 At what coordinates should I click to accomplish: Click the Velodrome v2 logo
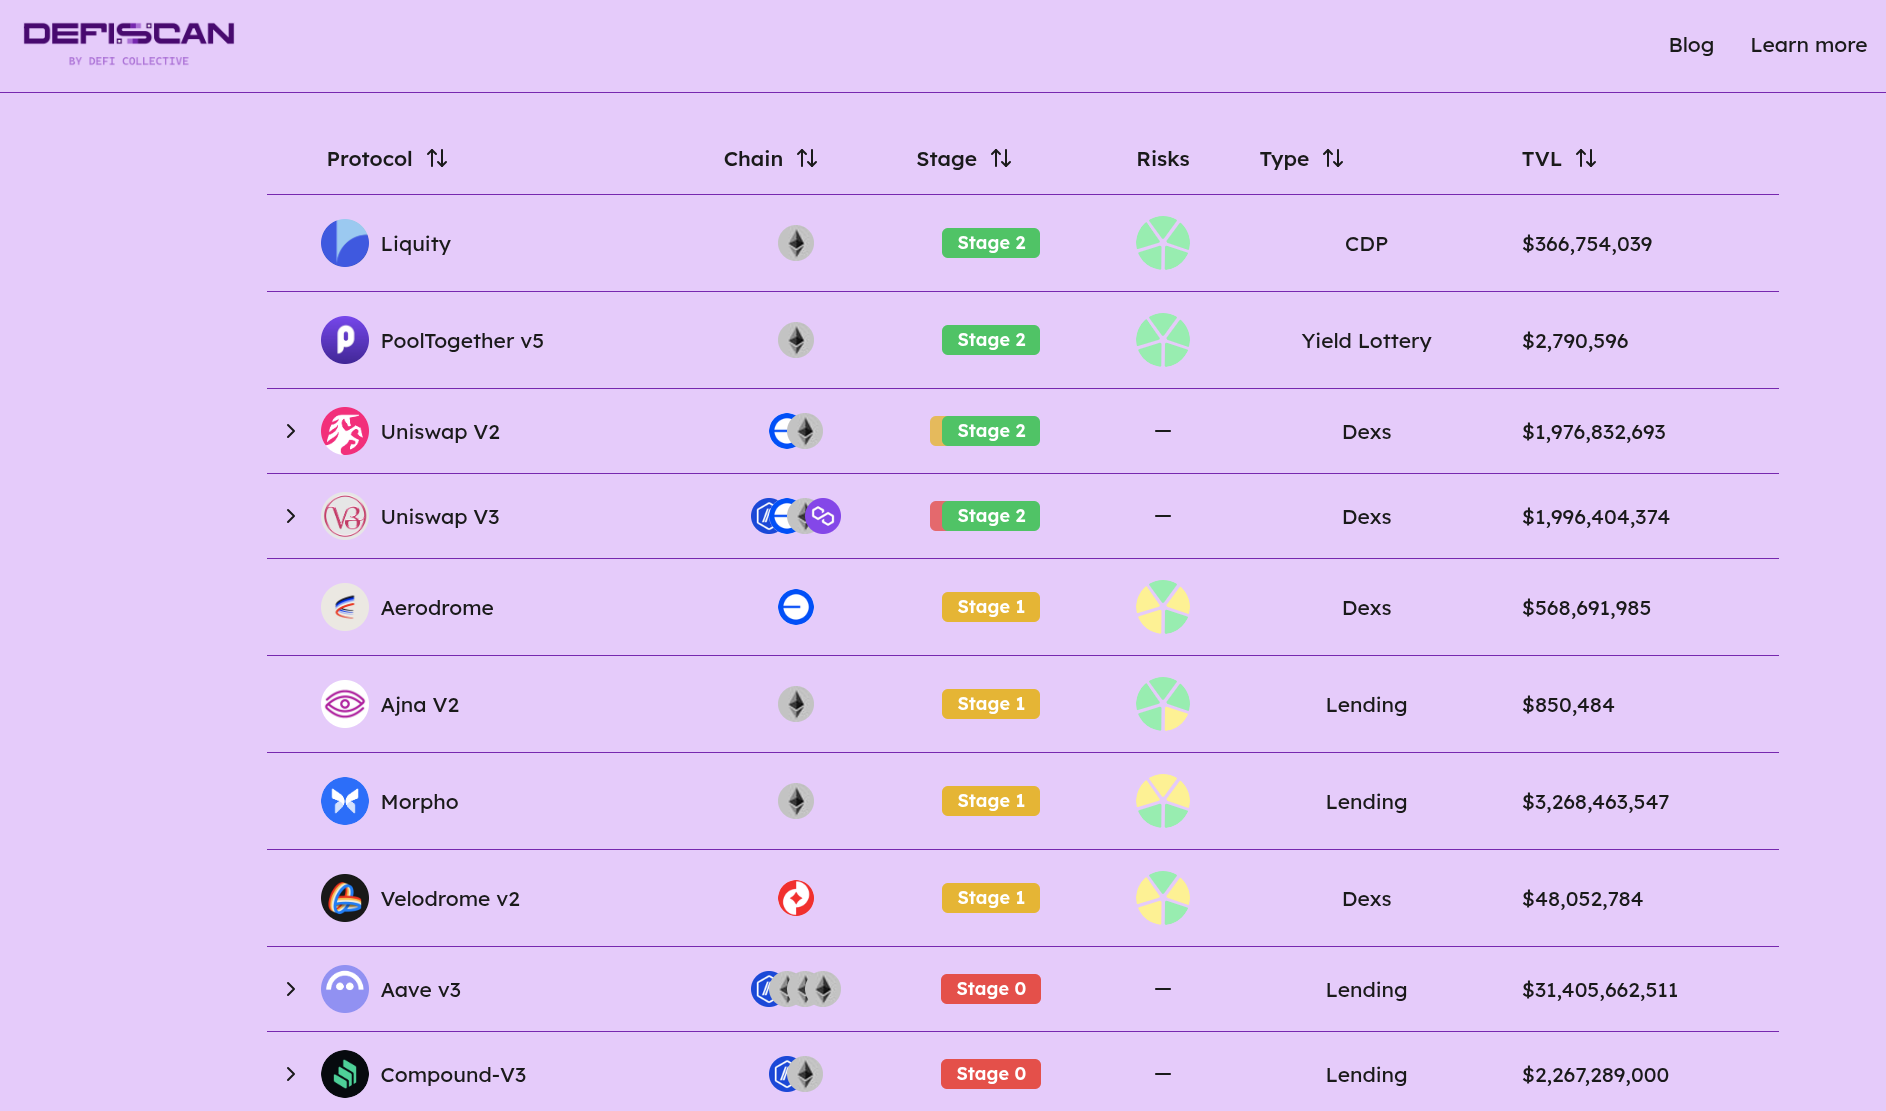345,898
